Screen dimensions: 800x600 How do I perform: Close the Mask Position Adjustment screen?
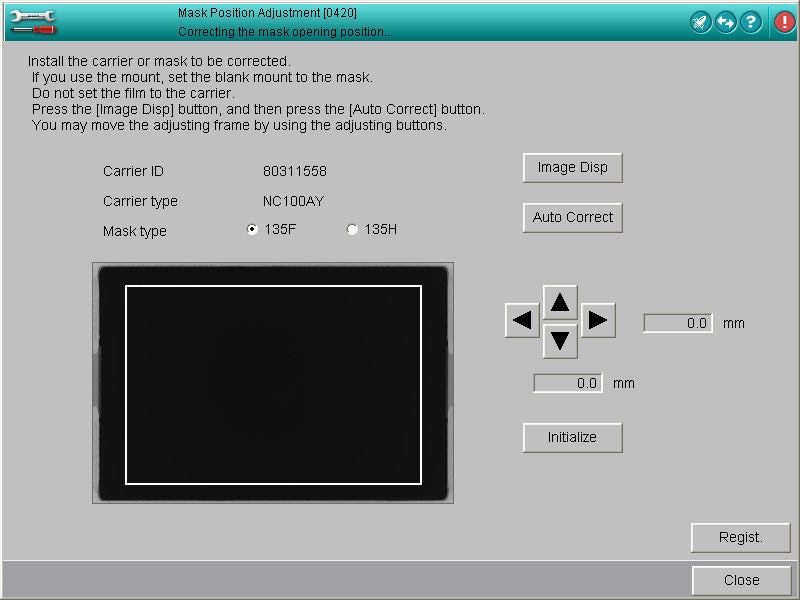pos(741,580)
